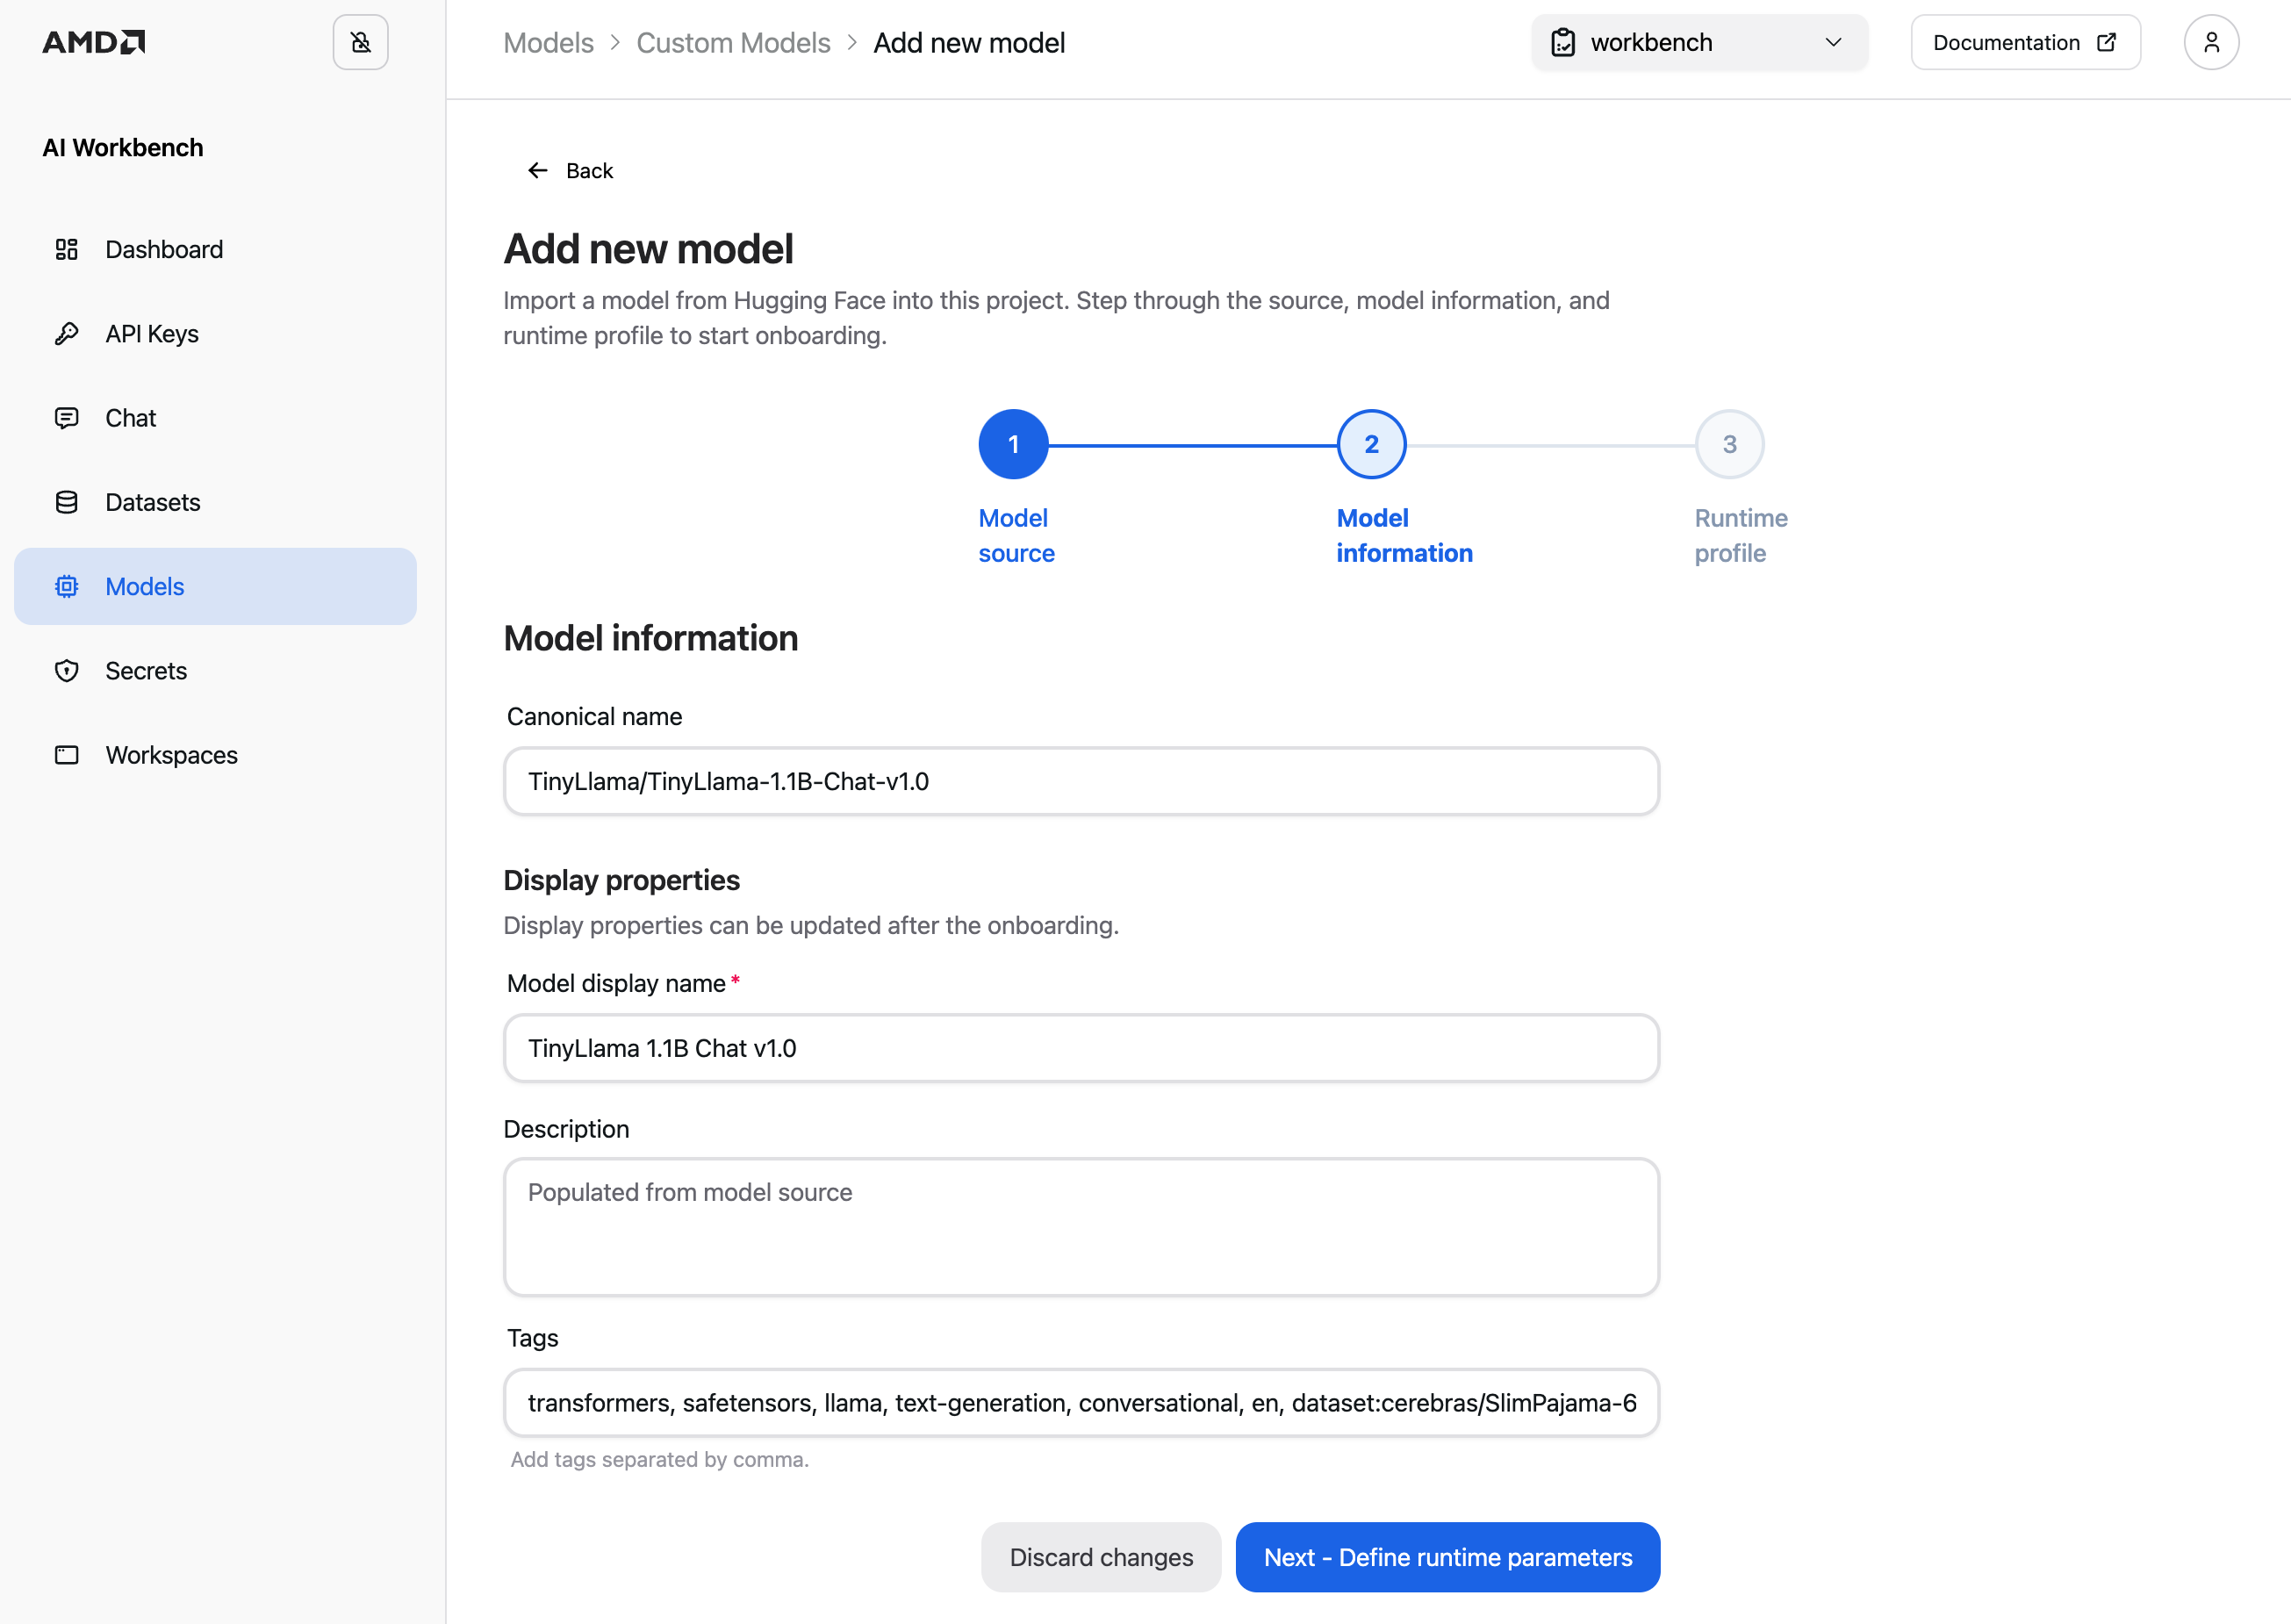Image resolution: width=2291 pixels, height=1624 pixels.
Task: Click the API Keys key icon
Action: [66, 333]
